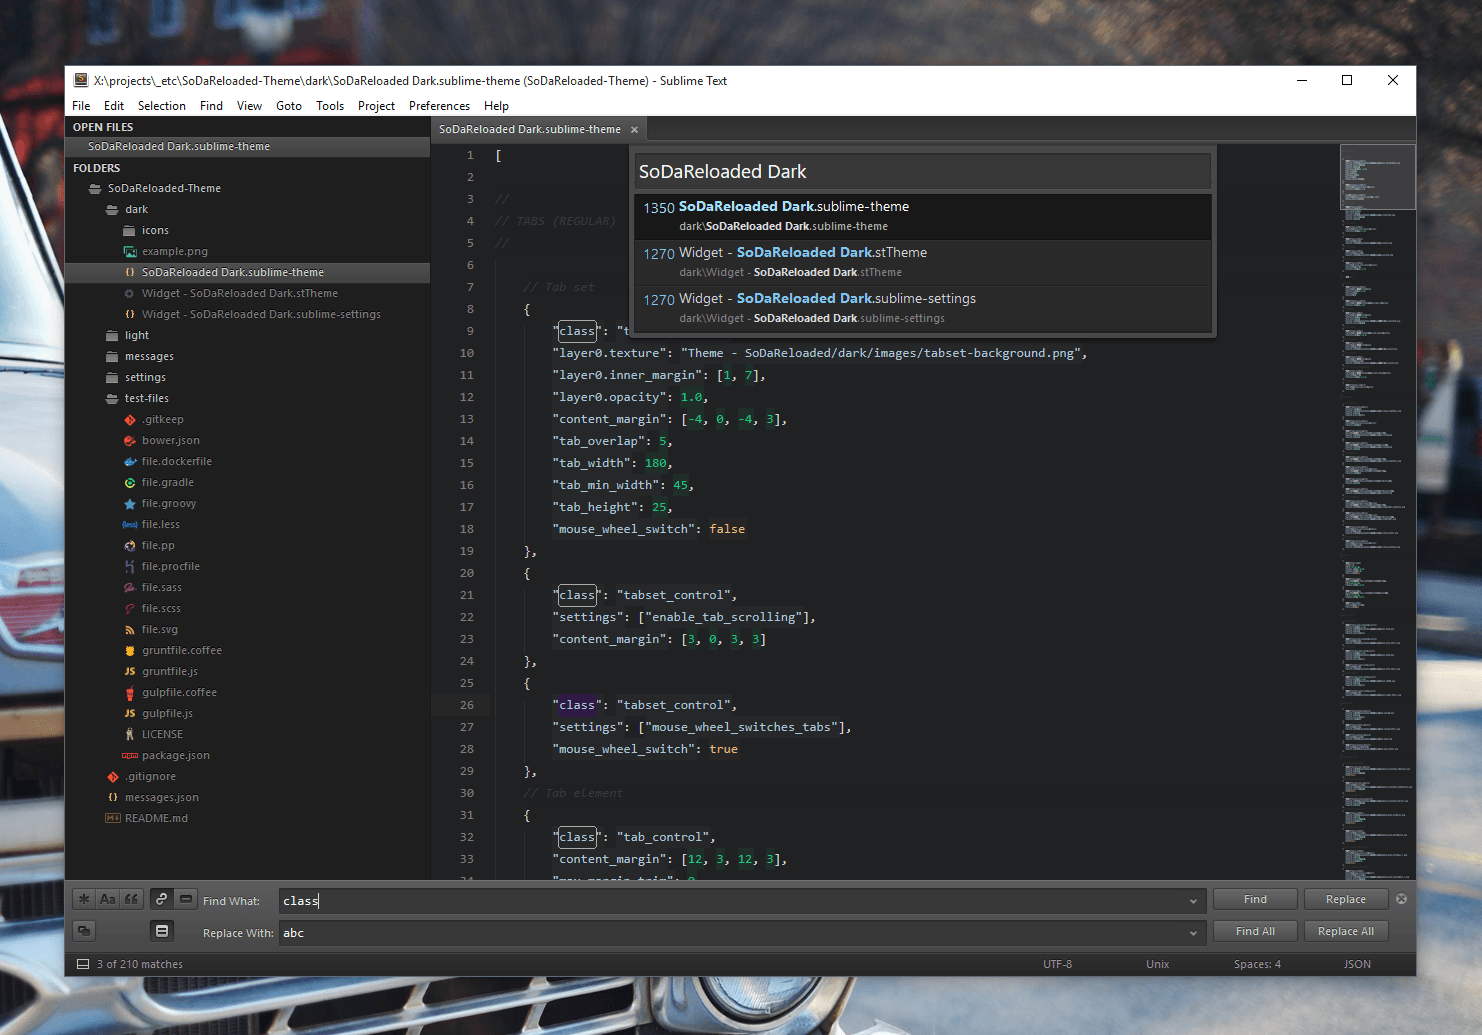Click the side bar toggle icon in status bar
1482x1035 pixels.
click(83, 964)
